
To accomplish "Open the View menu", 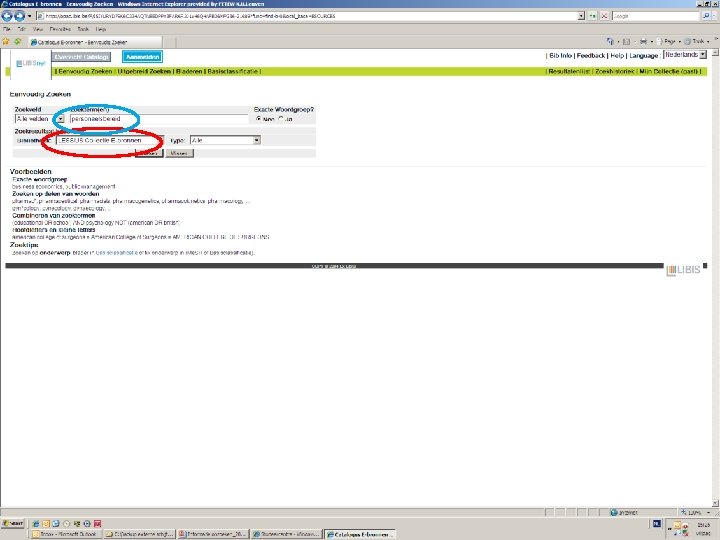I will [x=38, y=29].
